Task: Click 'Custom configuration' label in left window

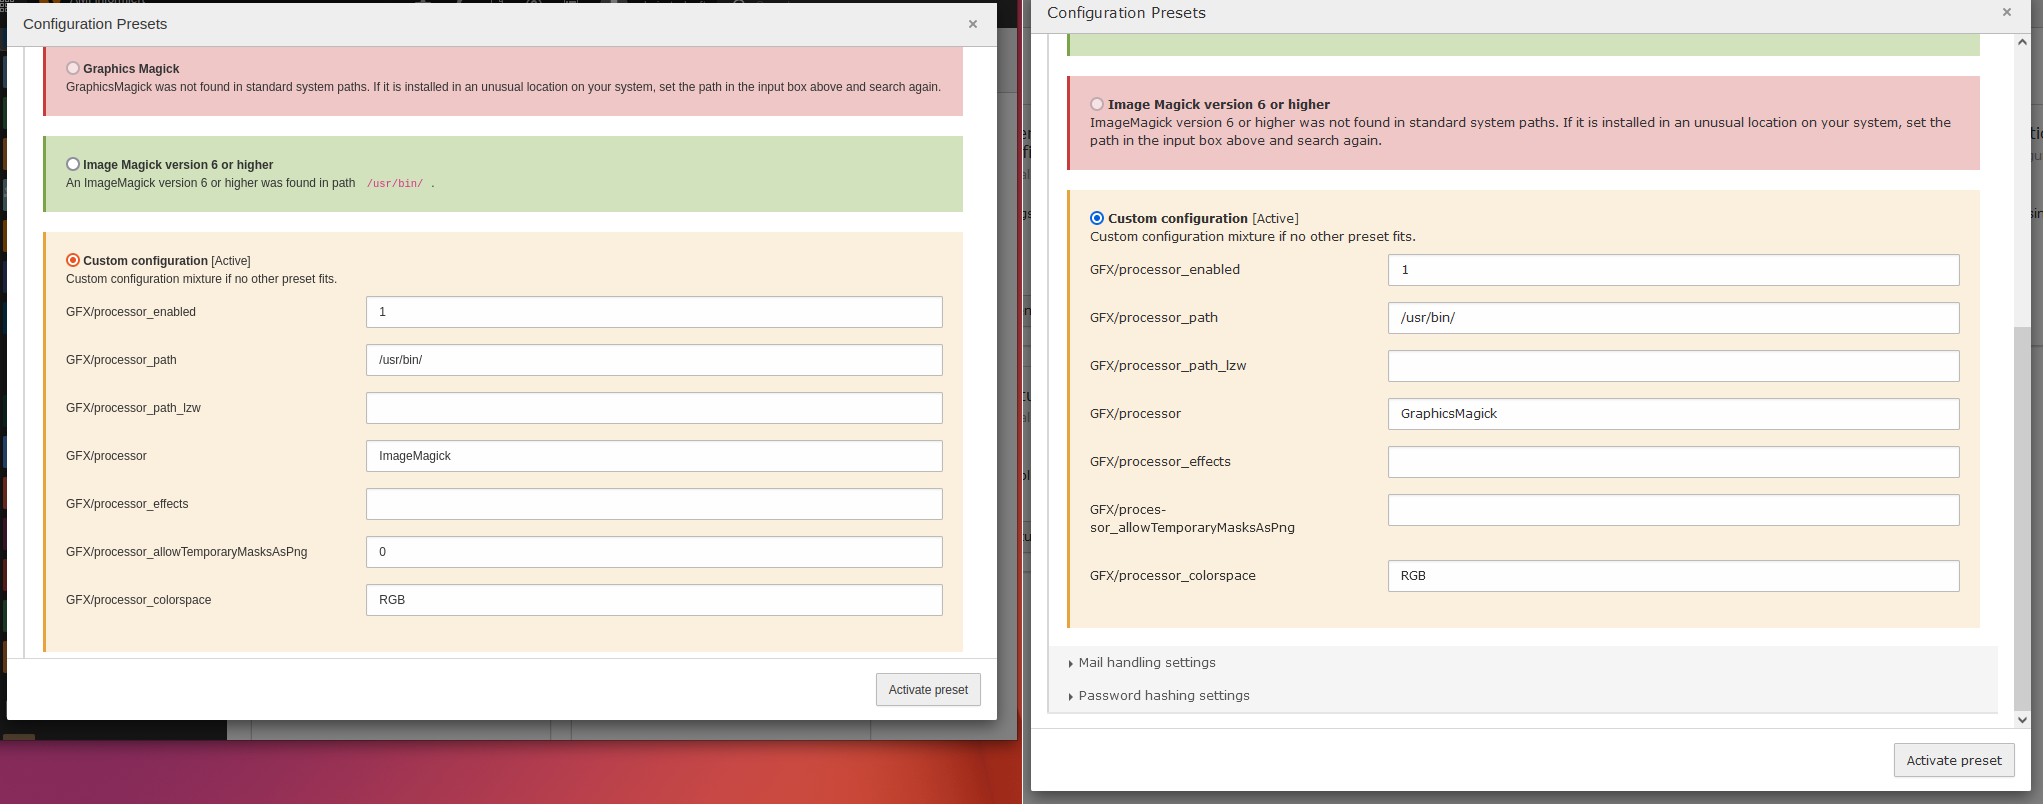Action: click(145, 261)
